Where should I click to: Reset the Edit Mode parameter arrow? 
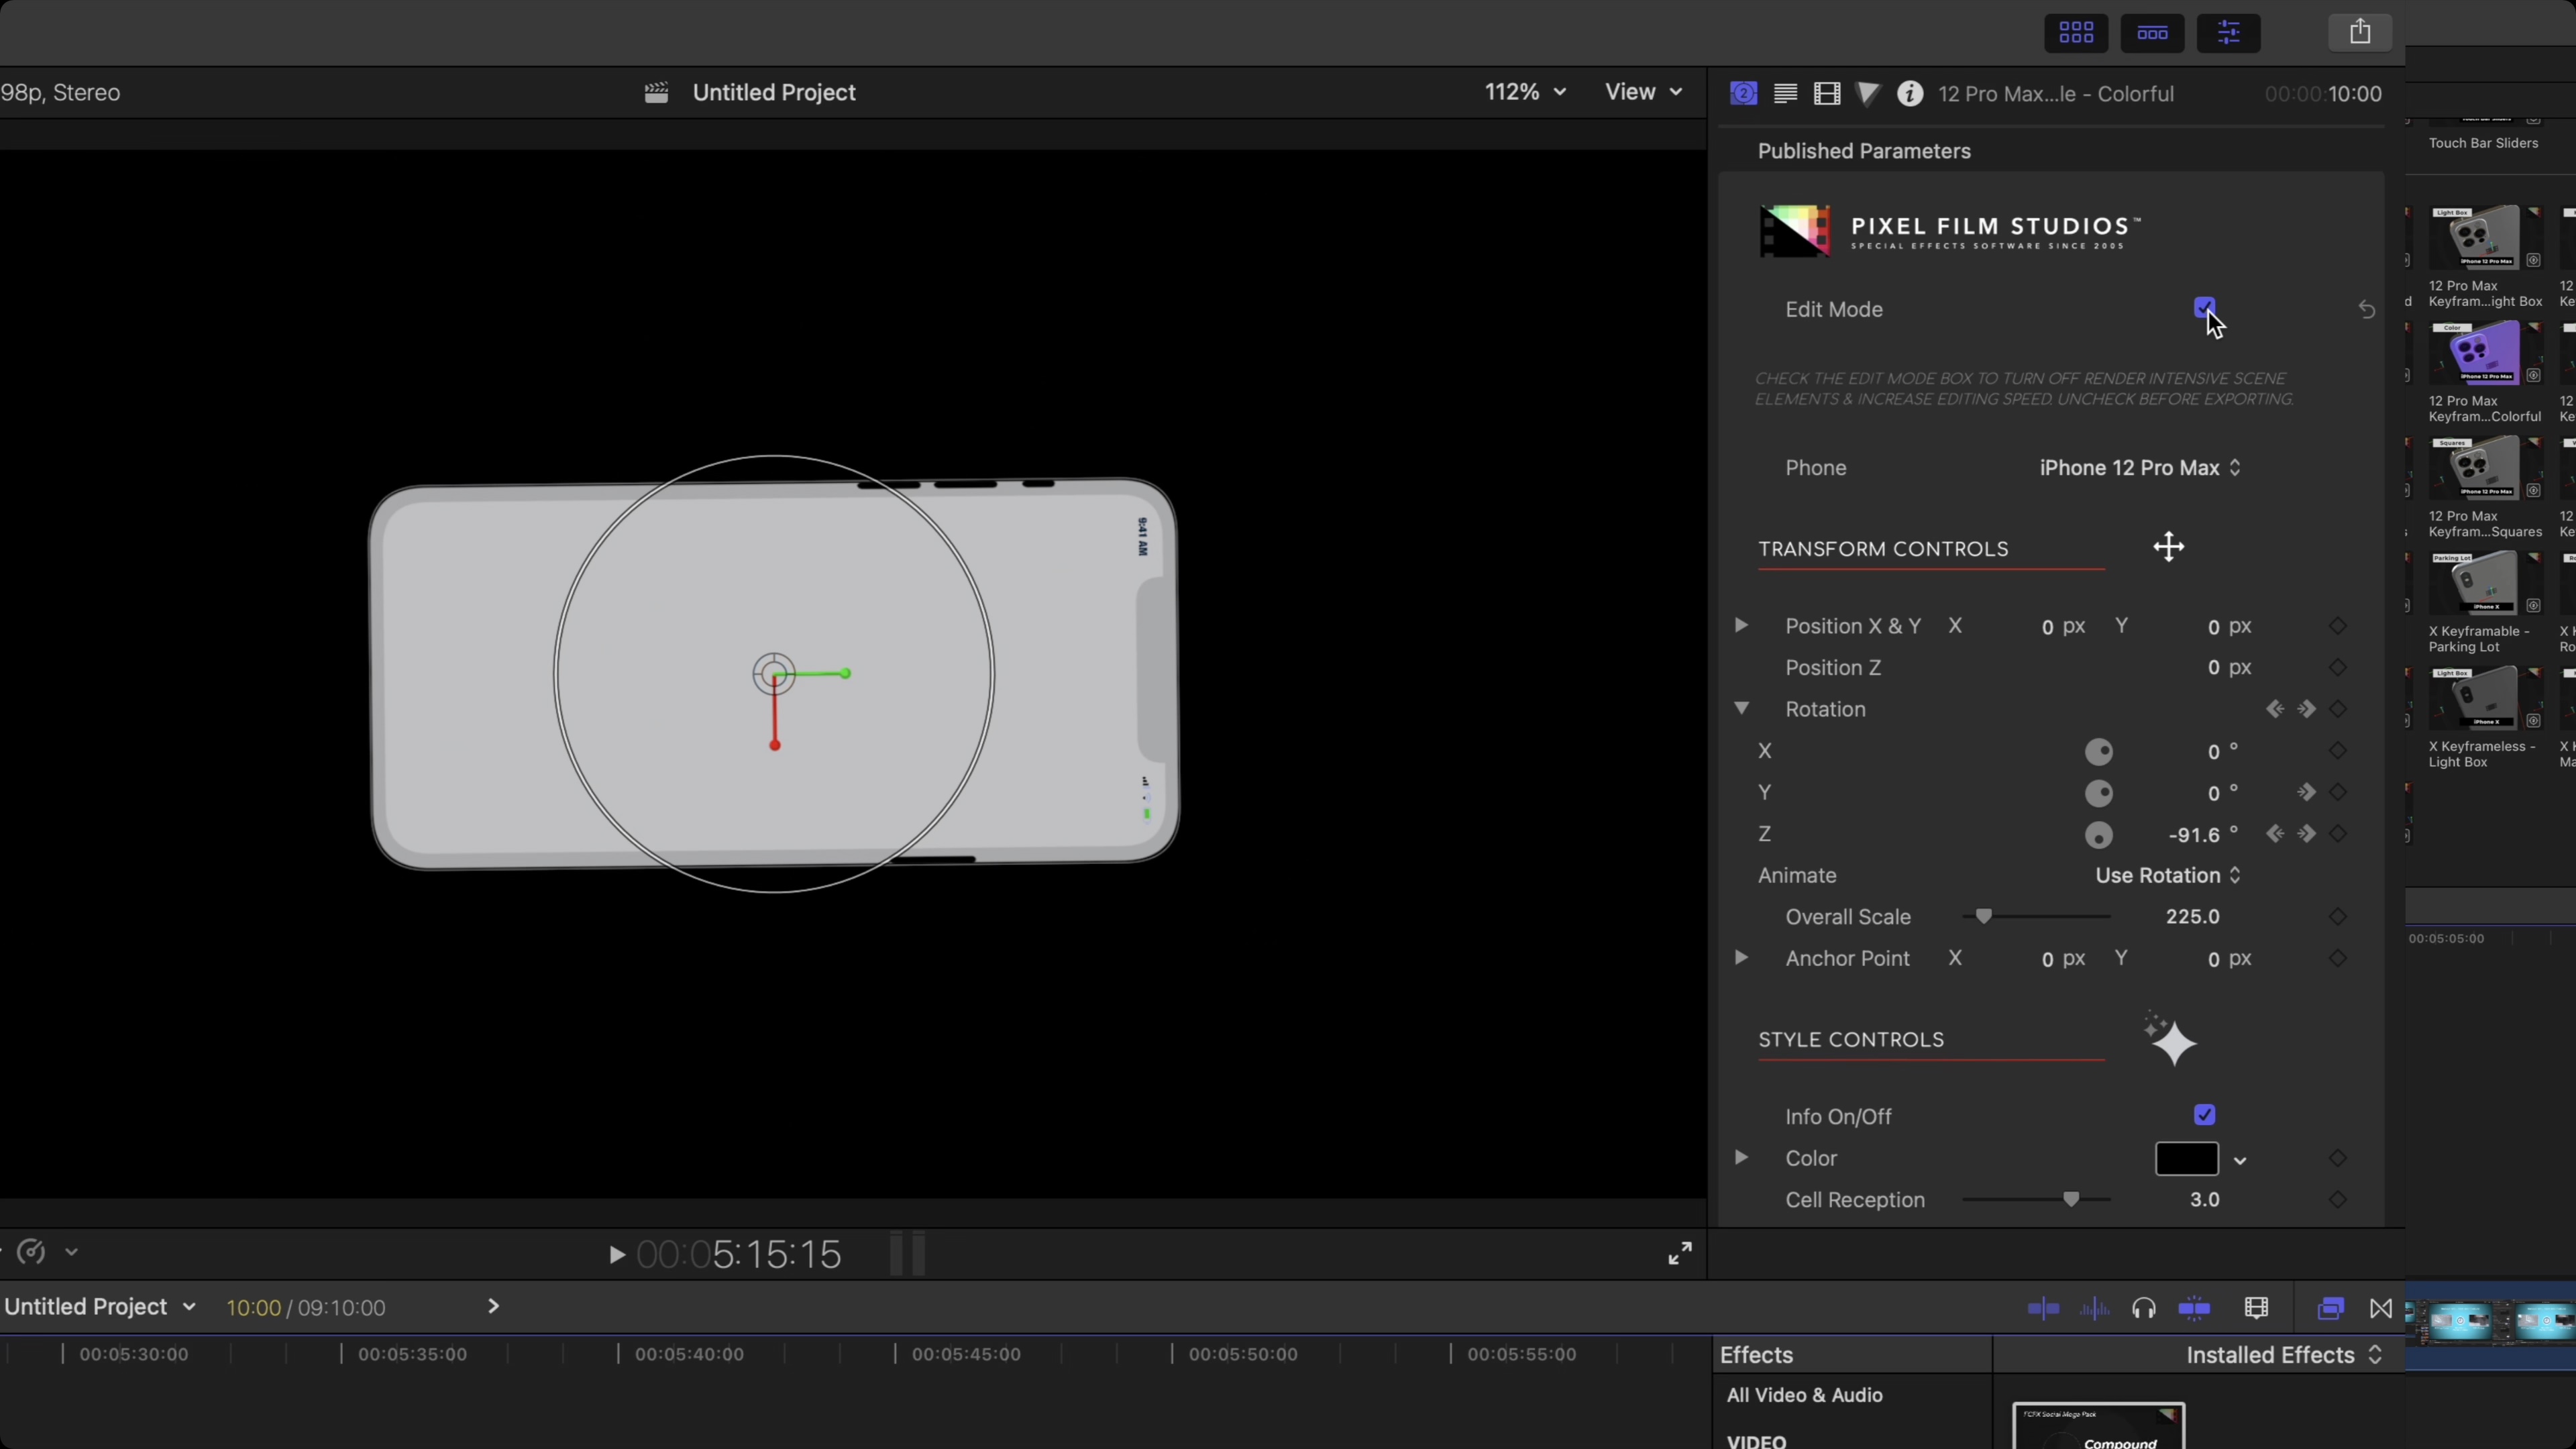click(x=2366, y=310)
